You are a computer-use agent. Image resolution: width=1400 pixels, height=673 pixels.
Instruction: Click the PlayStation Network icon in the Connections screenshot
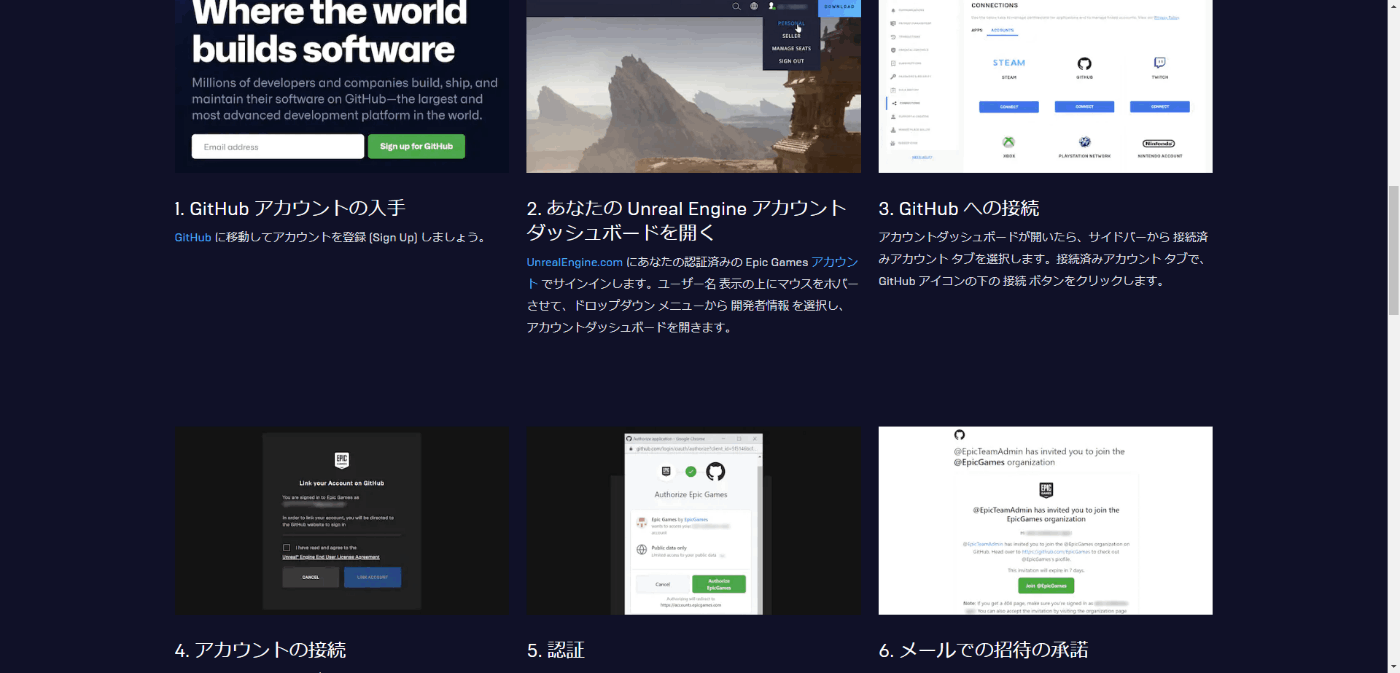(x=1084, y=142)
